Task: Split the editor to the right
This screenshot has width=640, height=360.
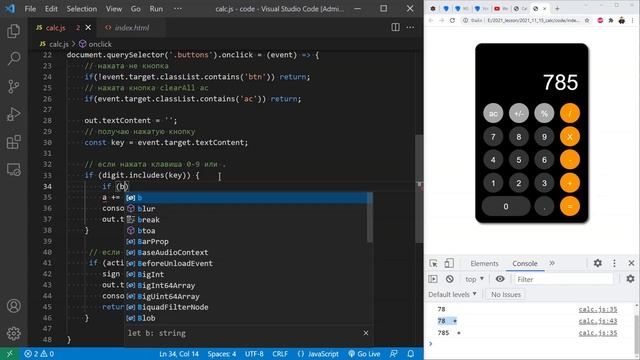Action: click(x=395, y=27)
